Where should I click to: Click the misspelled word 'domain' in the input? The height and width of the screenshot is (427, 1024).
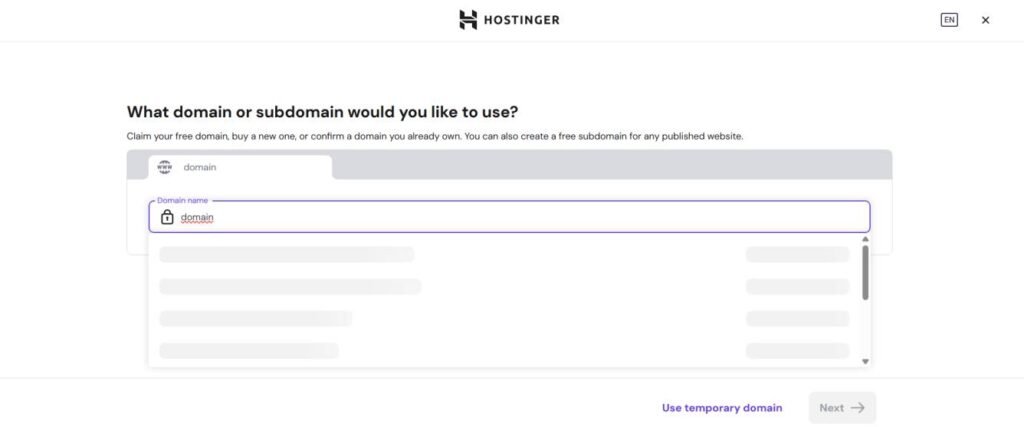click(197, 218)
